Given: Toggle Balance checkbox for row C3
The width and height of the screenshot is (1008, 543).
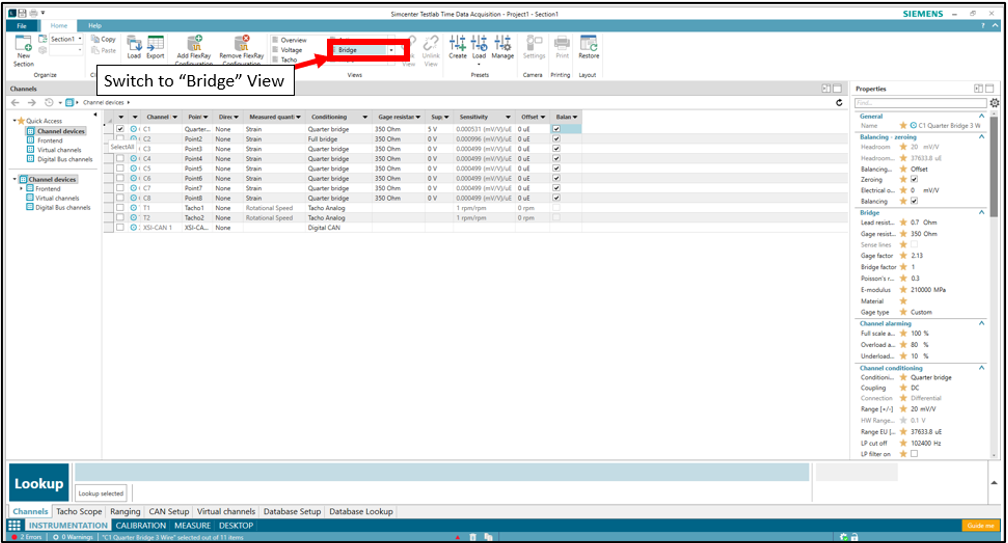Looking at the screenshot, I should [556, 148].
